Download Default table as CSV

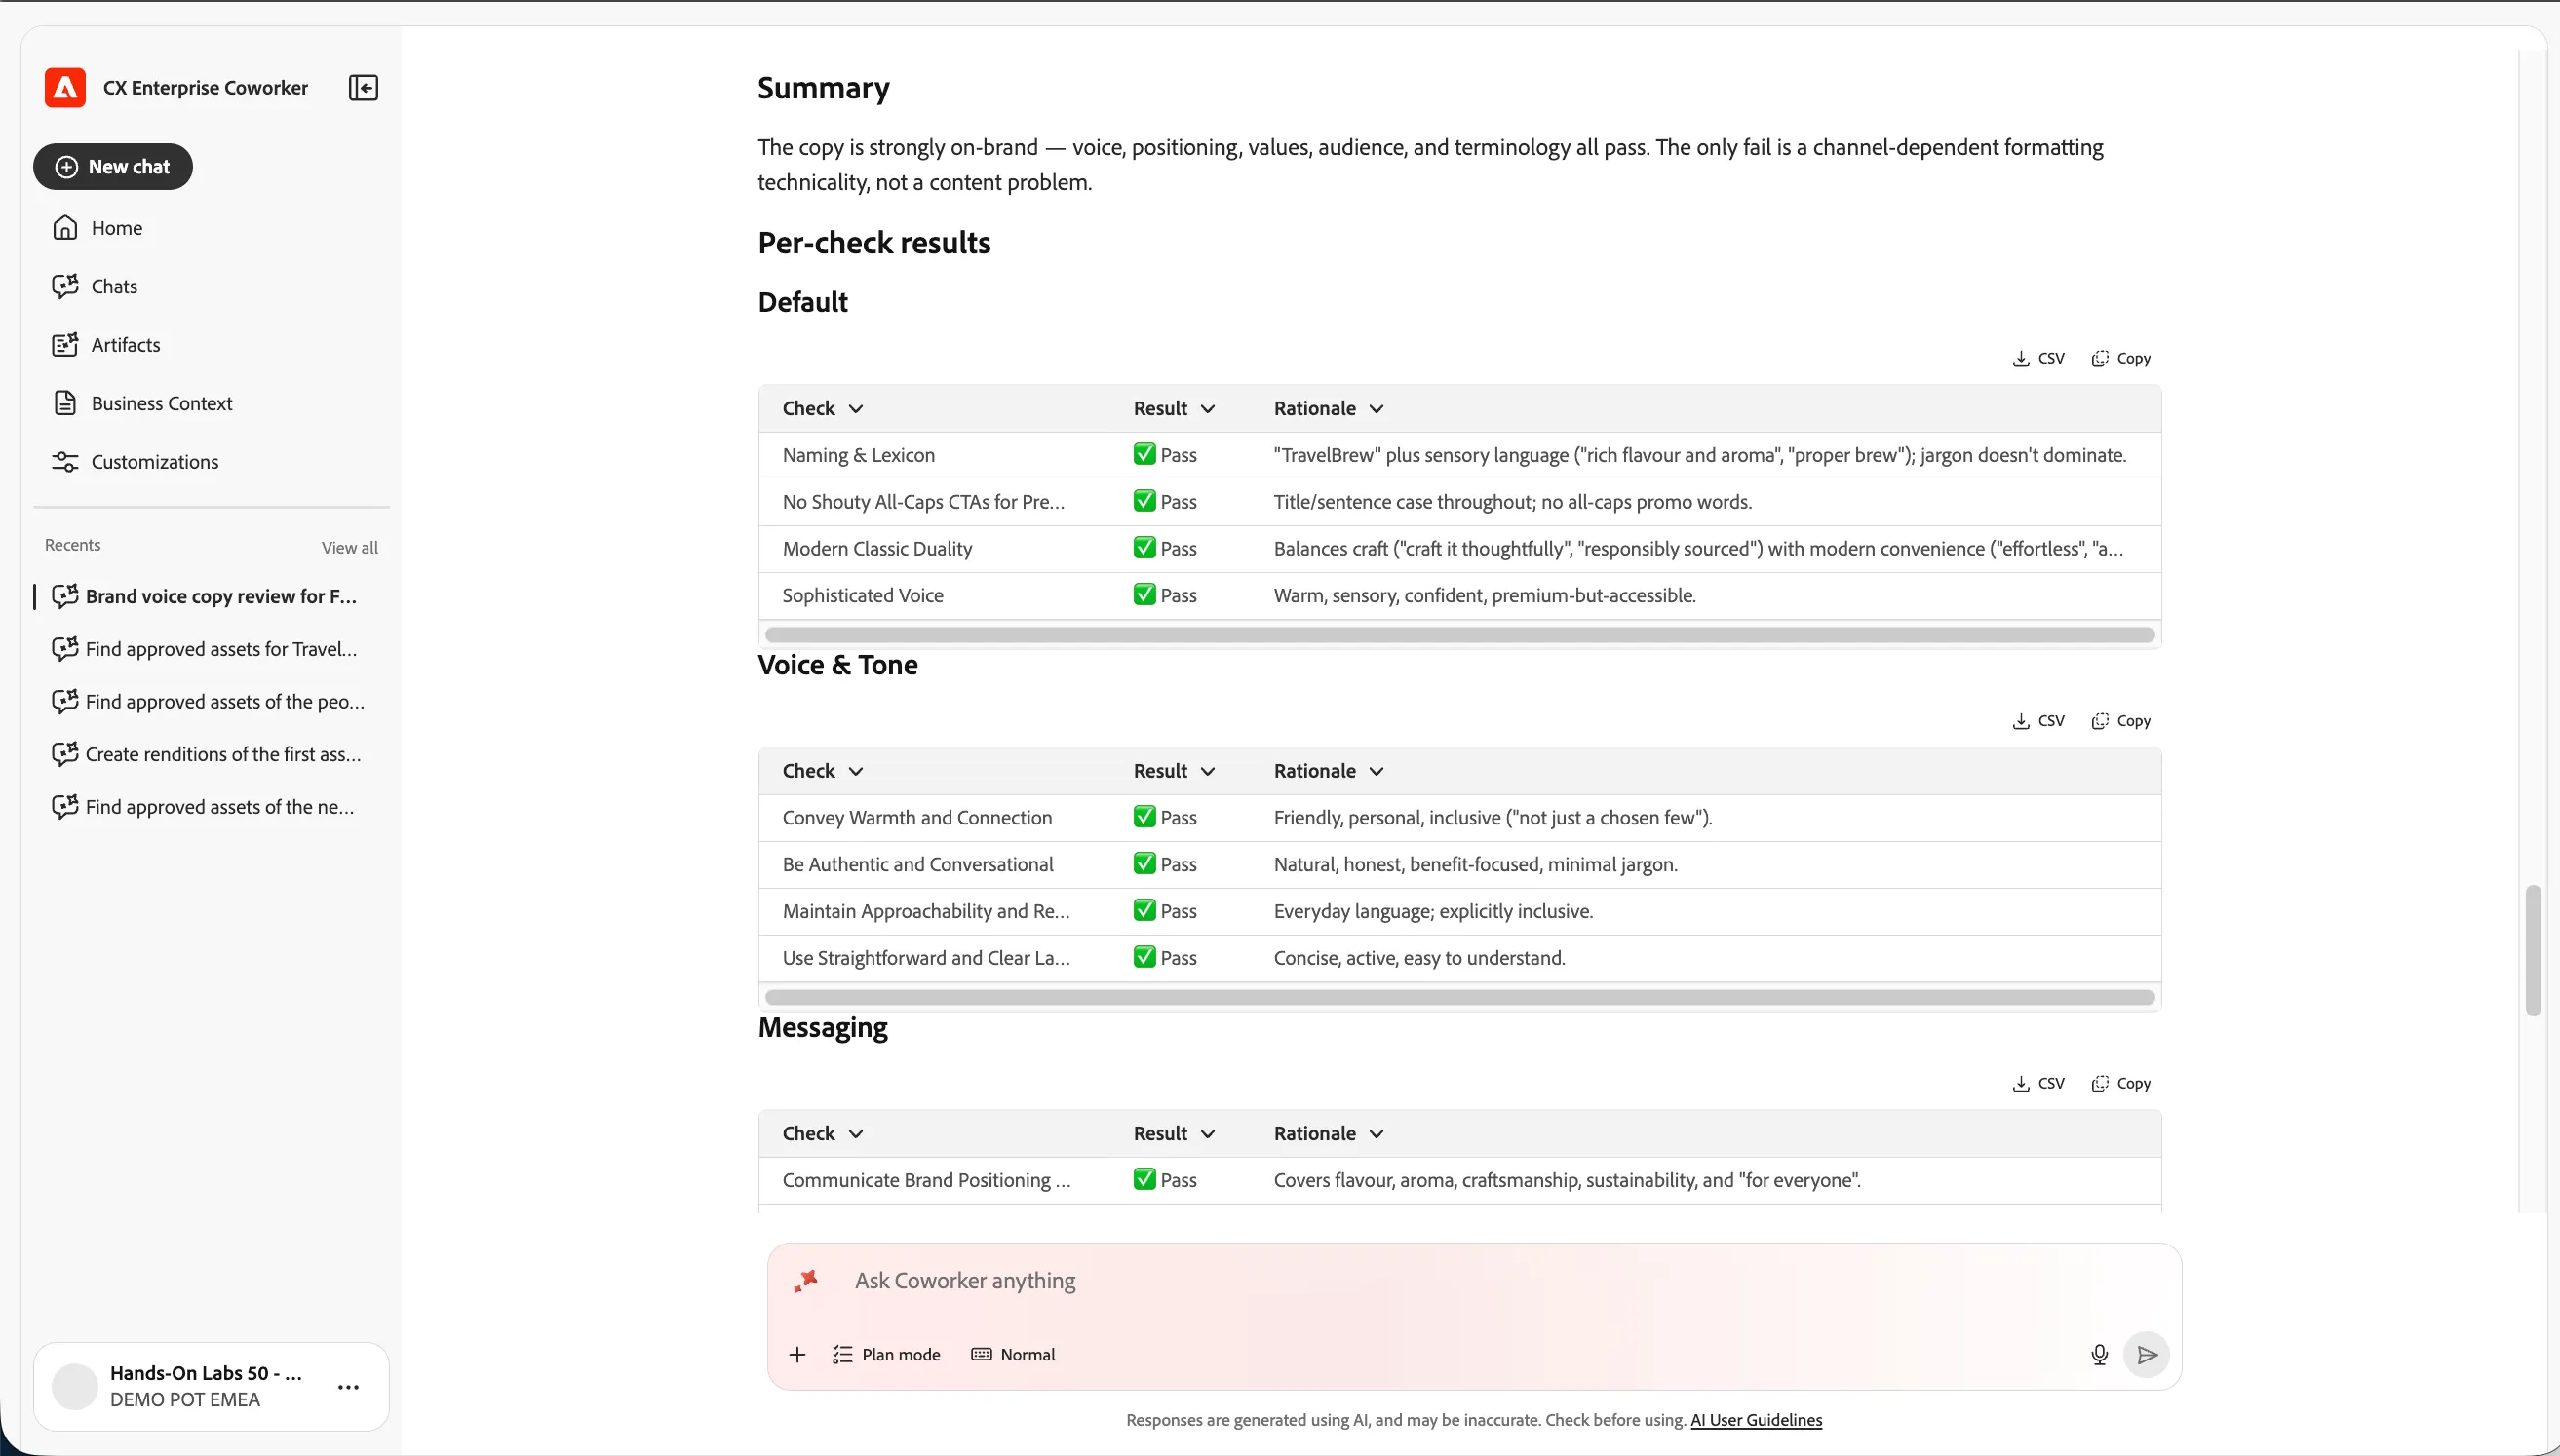(x=2038, y=358)
